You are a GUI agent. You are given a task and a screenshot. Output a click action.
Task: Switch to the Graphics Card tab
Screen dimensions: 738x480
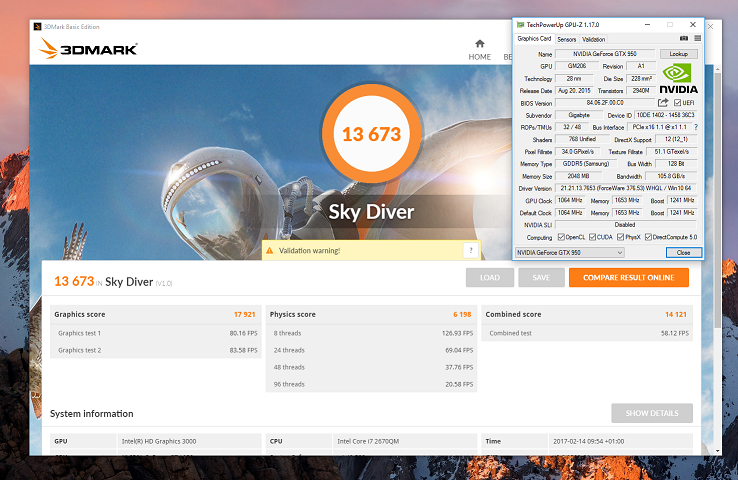534,39
